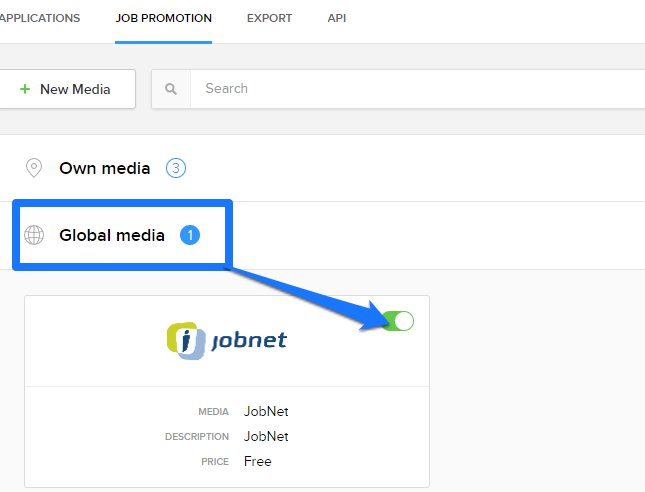Click the MEDIA field label
Screen dimensions: 645x492
tap(213, 412)
